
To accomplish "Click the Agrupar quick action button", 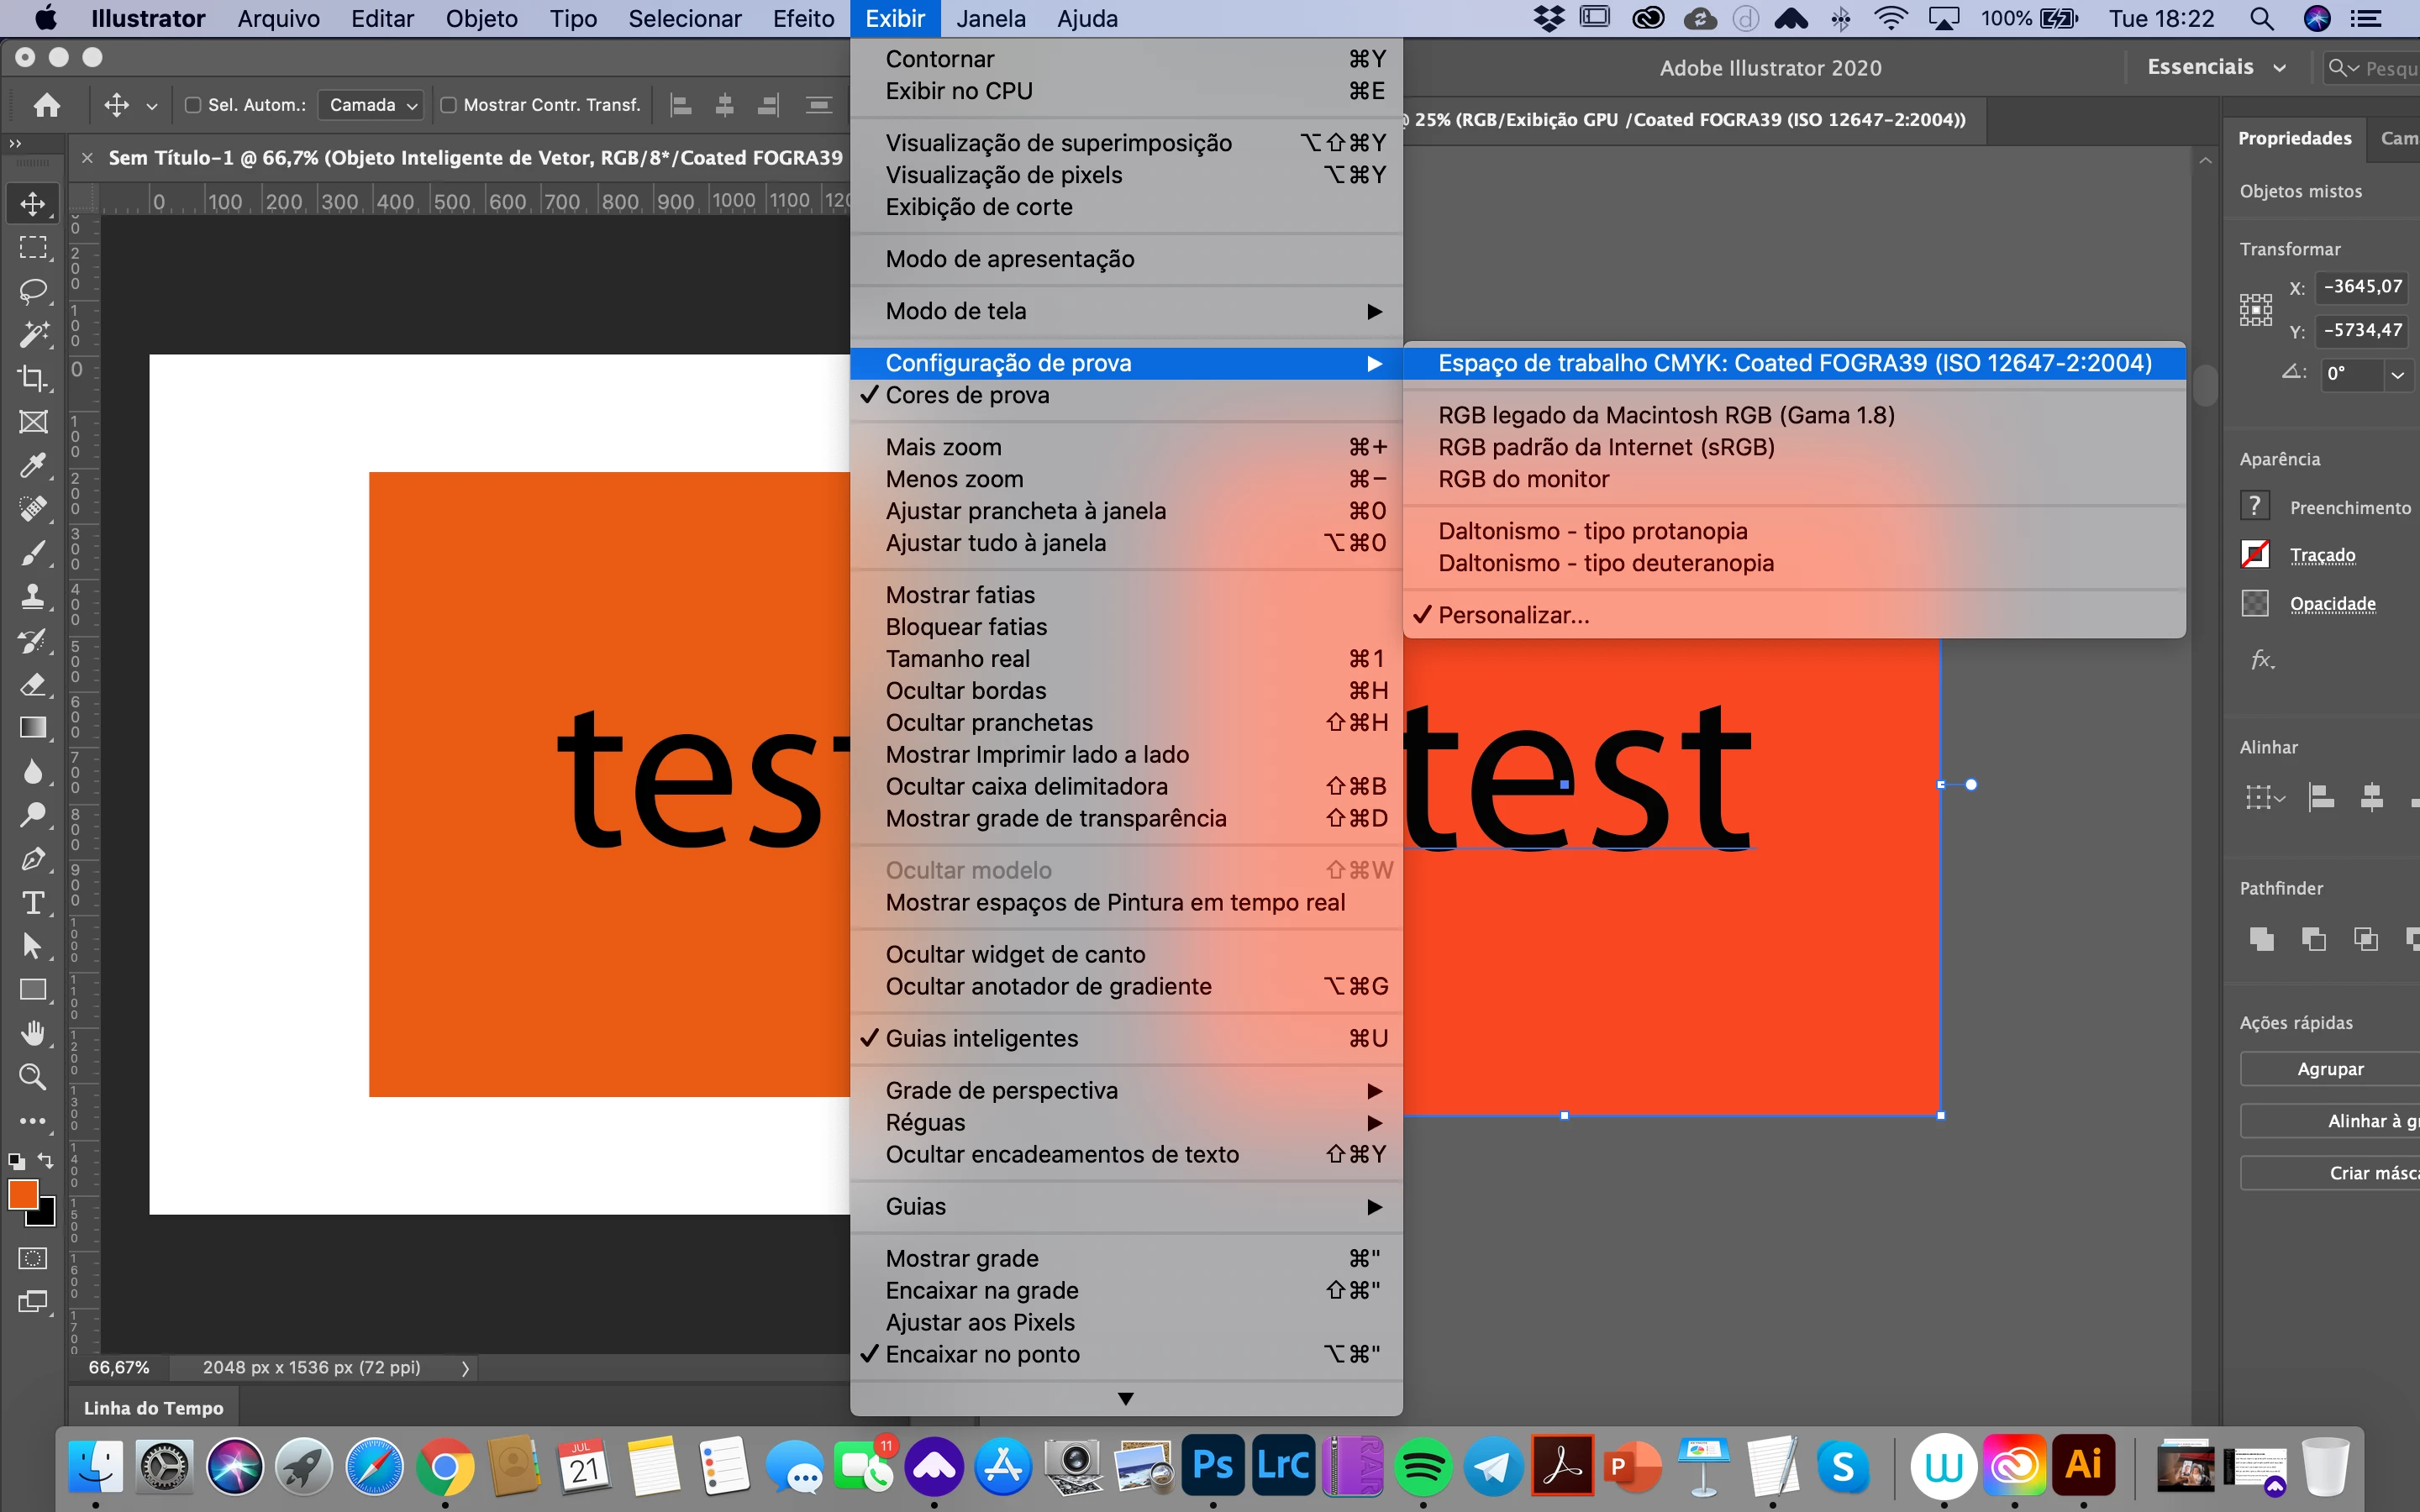I will (x=2330, y=1069).
